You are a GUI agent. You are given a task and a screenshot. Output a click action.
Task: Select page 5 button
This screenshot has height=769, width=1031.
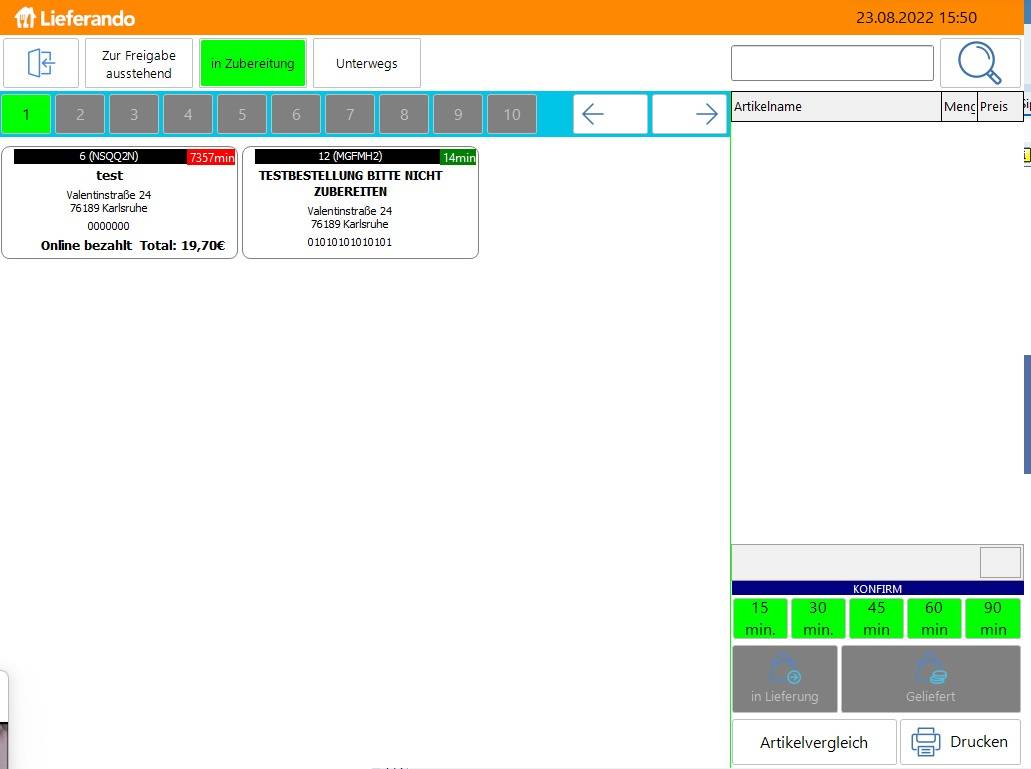pos(242,115)
